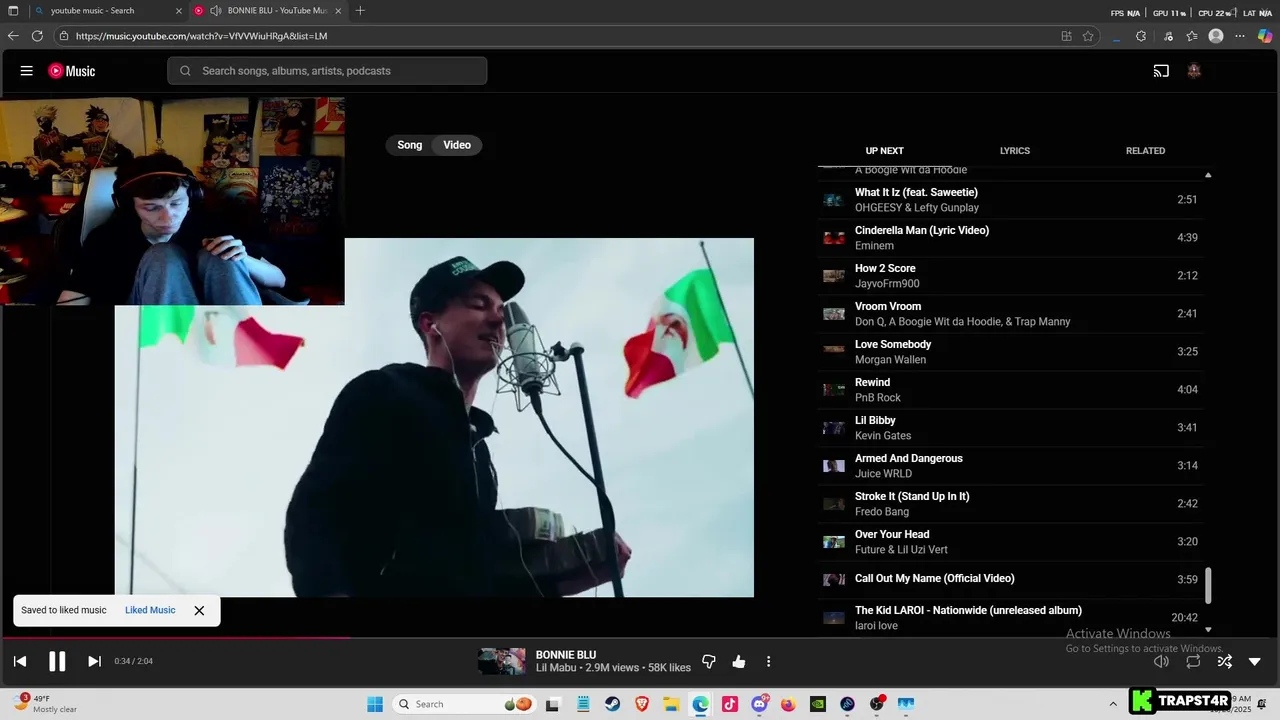The width and height of the screenshot is (1280, 720).
Task: Go to YouTube Music home via logo
Action: click(72, 71)
